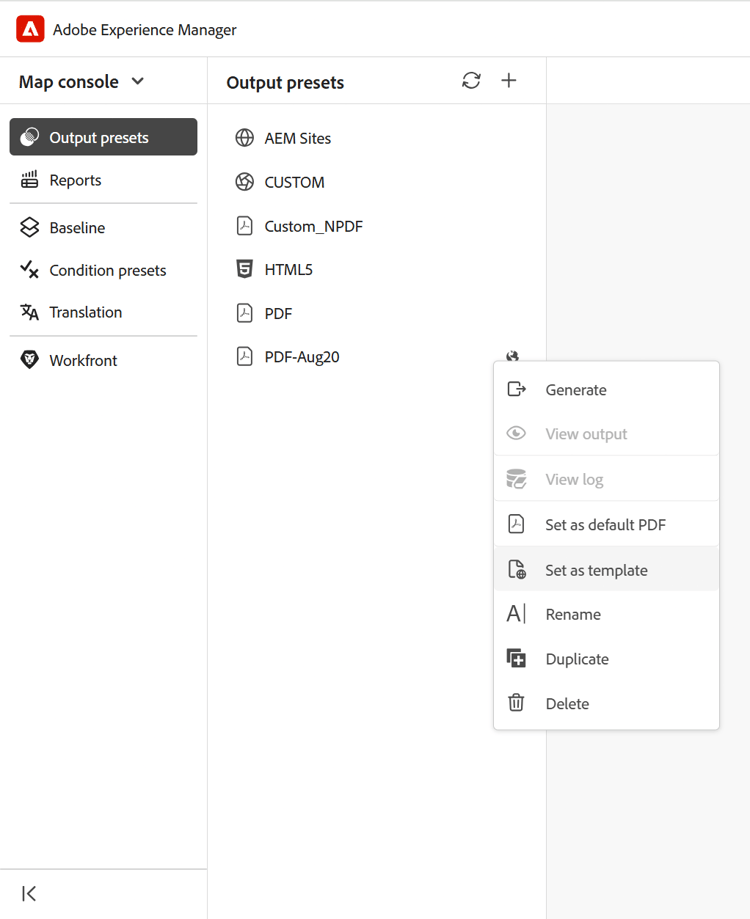Viewport: 750px width, 919px height.
Task: Add a new output preset with plus icon
Action: (509, 80)
